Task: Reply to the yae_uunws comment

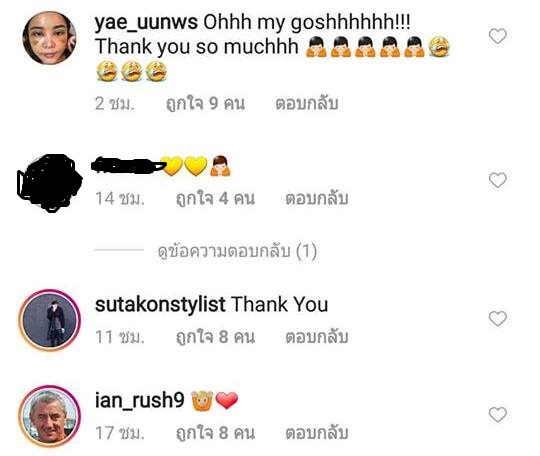Action: [307, 103]
